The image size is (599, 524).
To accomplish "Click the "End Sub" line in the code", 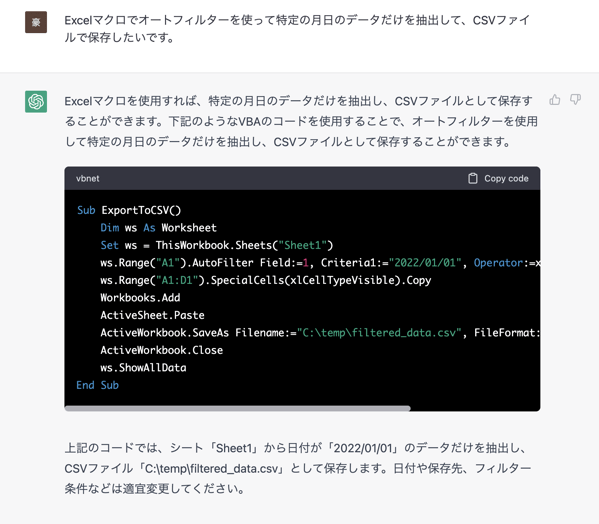I will [97, 385].
